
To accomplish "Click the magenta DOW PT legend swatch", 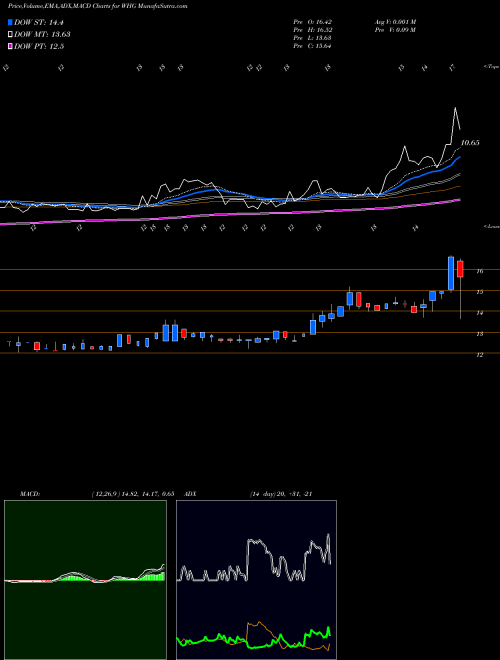I will (11, 47).
